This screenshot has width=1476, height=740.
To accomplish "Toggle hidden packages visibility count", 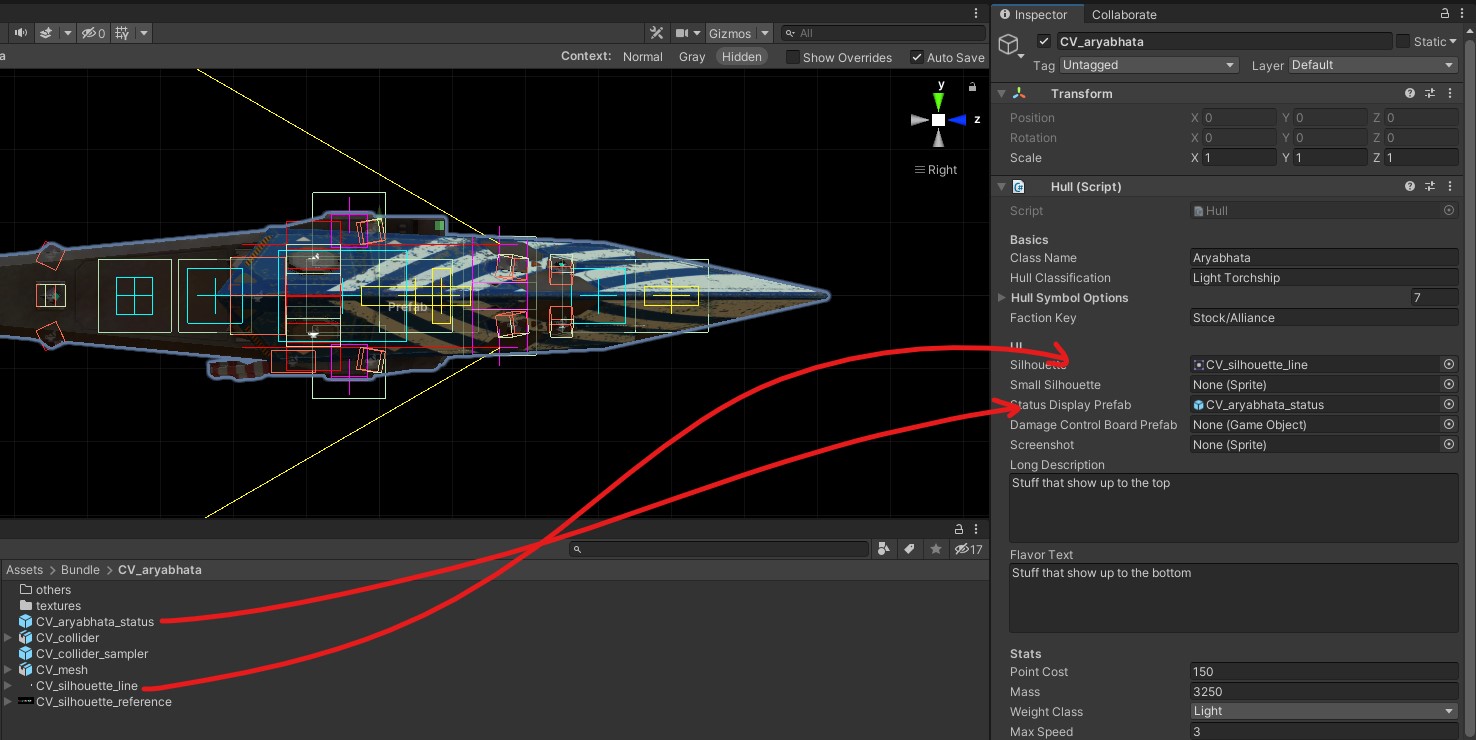I will click(x=968, y=549).
